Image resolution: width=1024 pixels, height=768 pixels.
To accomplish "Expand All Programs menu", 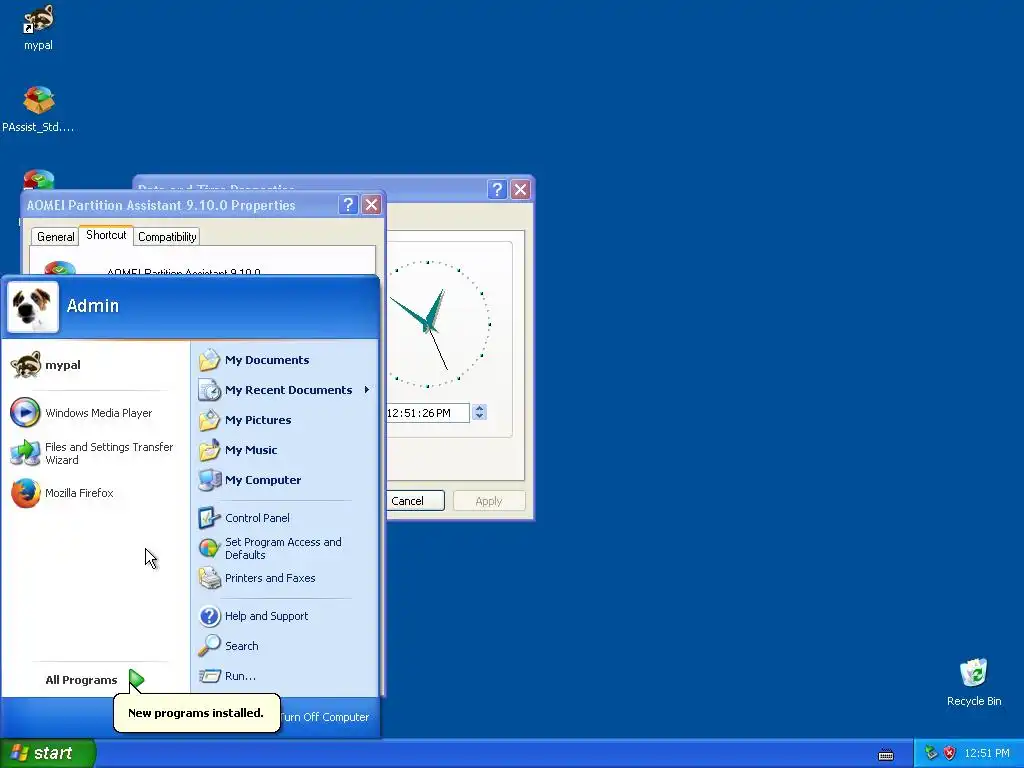I will [93, 680].
